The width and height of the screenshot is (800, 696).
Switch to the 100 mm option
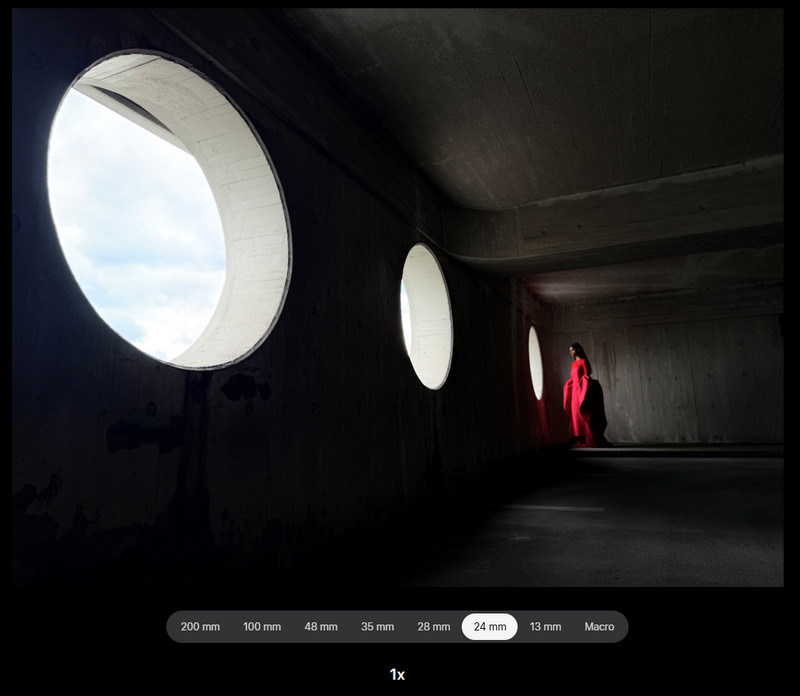click(x=262, y=627)
